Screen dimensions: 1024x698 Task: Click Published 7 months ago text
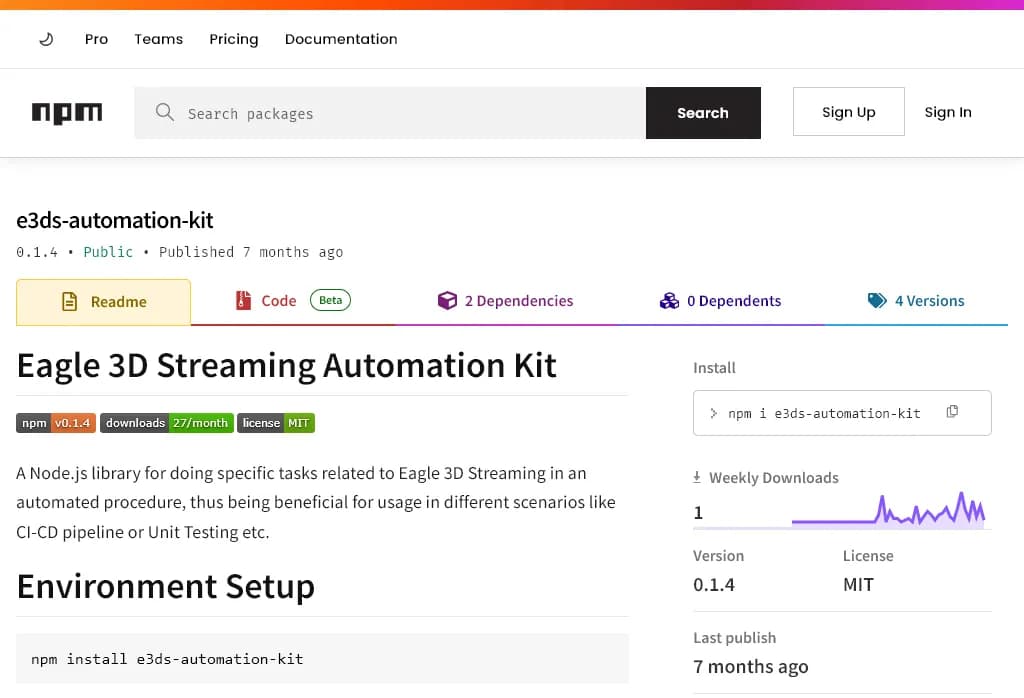(x=251, y=252)
